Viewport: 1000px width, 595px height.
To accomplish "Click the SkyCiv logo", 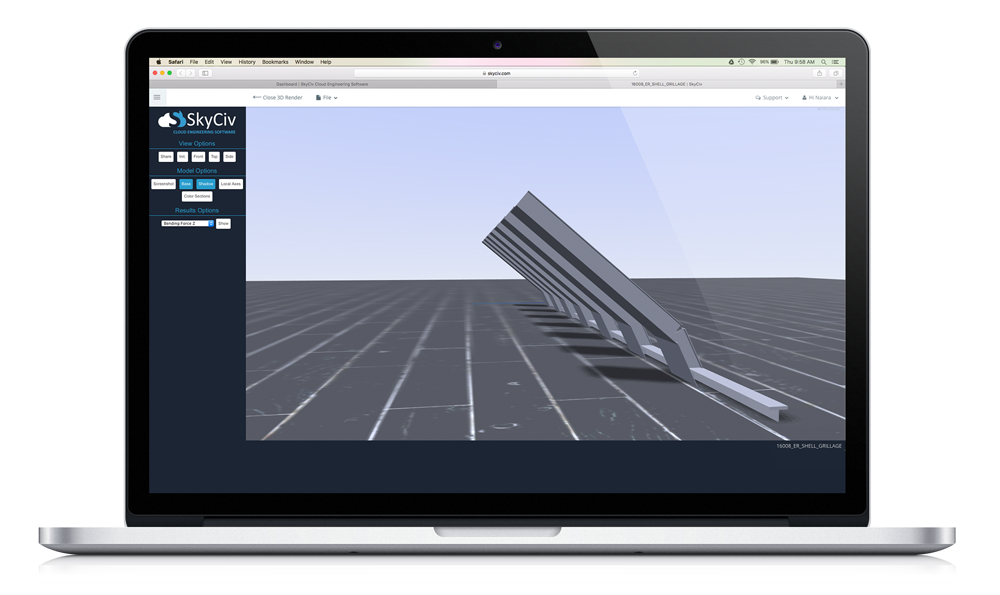I will point(197,121).
